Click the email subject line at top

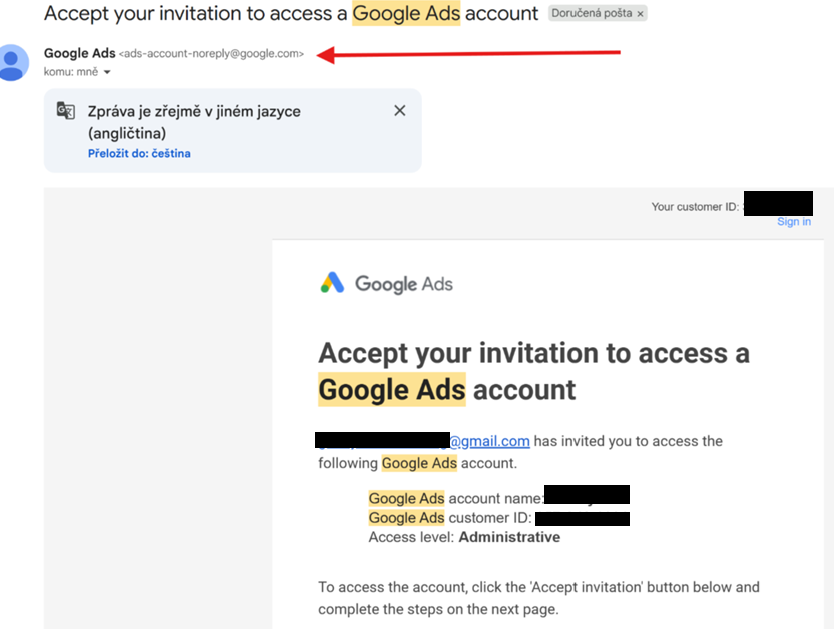(290, 14)
